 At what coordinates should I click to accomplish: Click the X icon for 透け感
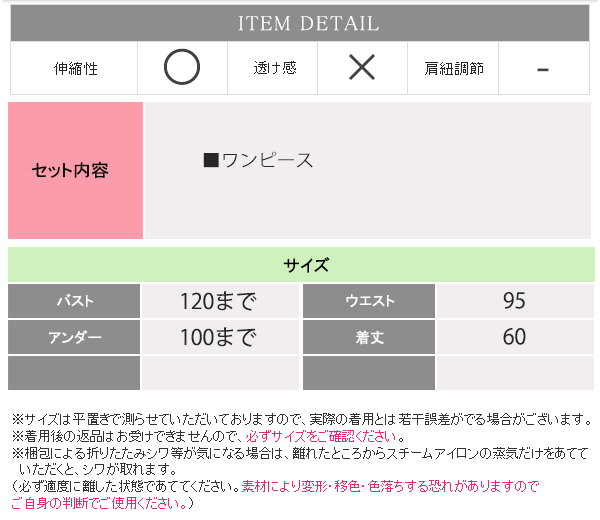(x=361, y=68)
